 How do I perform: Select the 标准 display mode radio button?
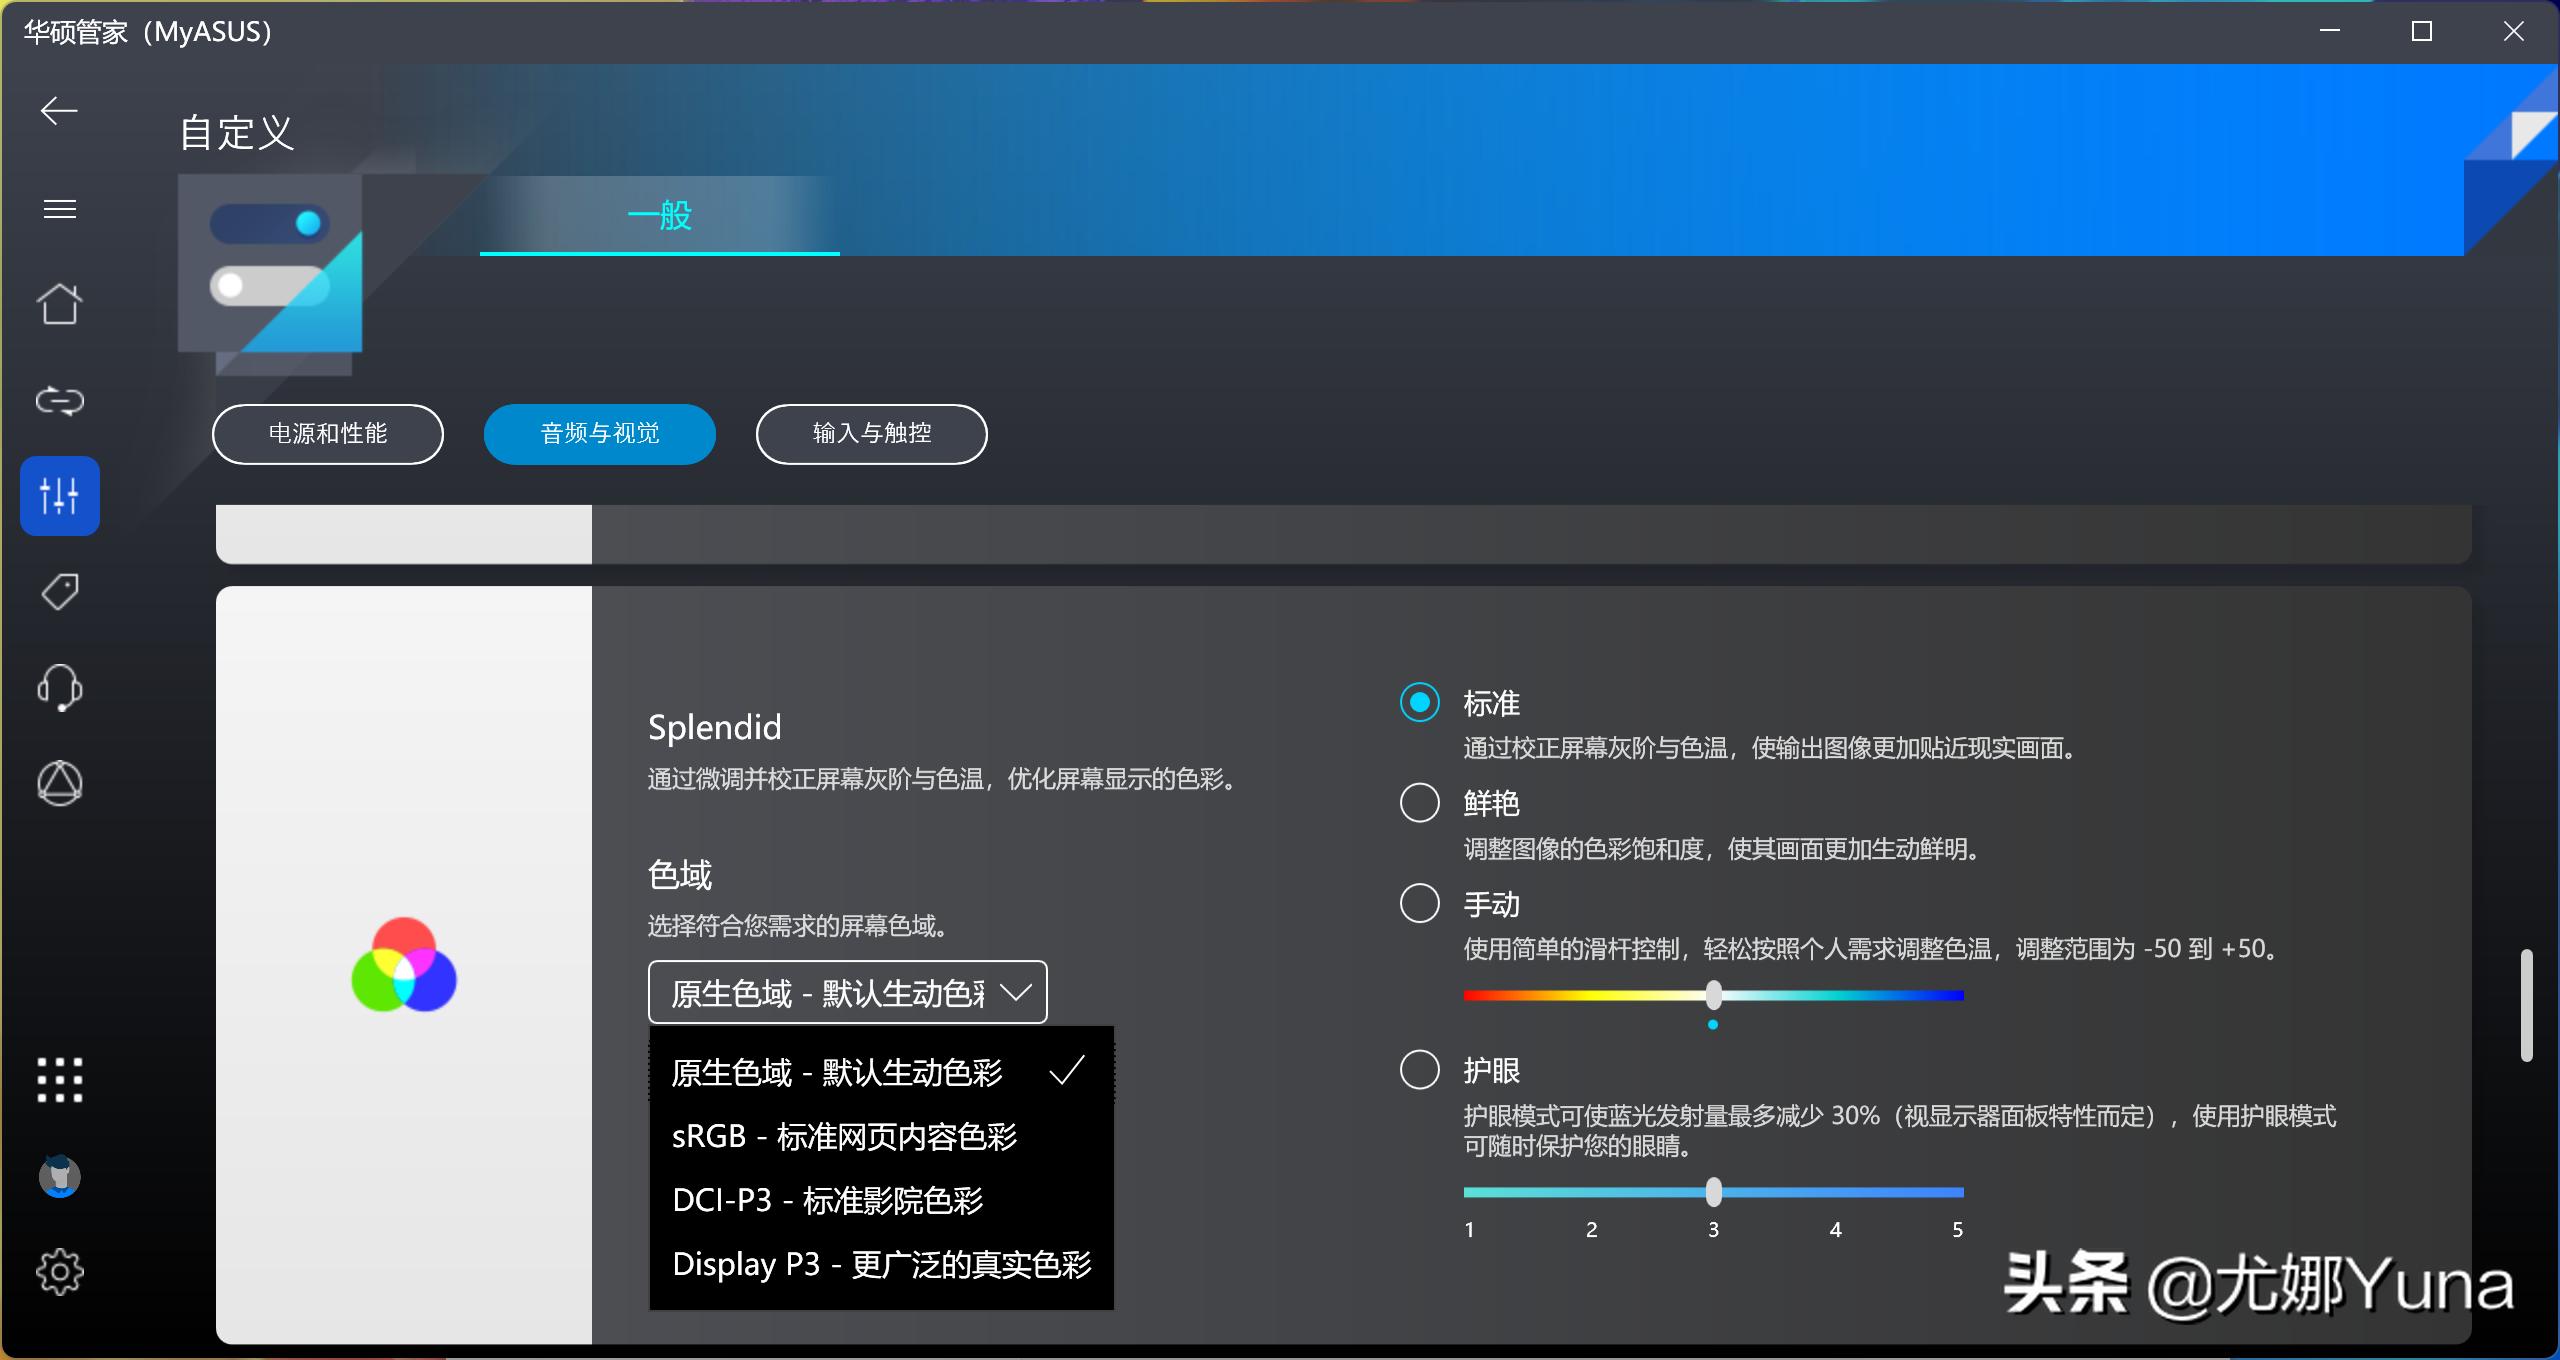coord(1419,702)
